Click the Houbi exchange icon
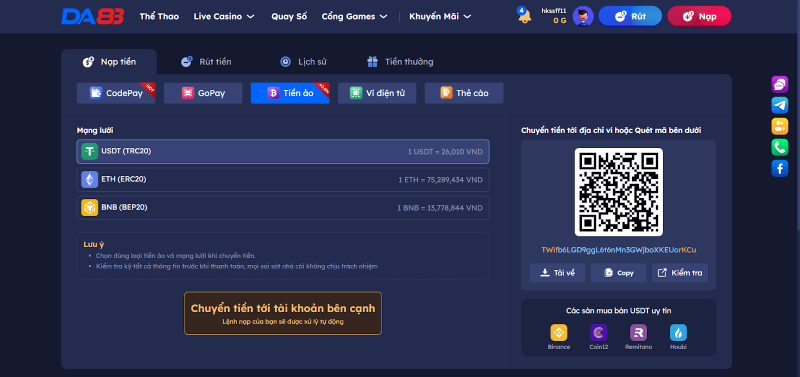Screen dimensions: 800x377 [678, 333]
